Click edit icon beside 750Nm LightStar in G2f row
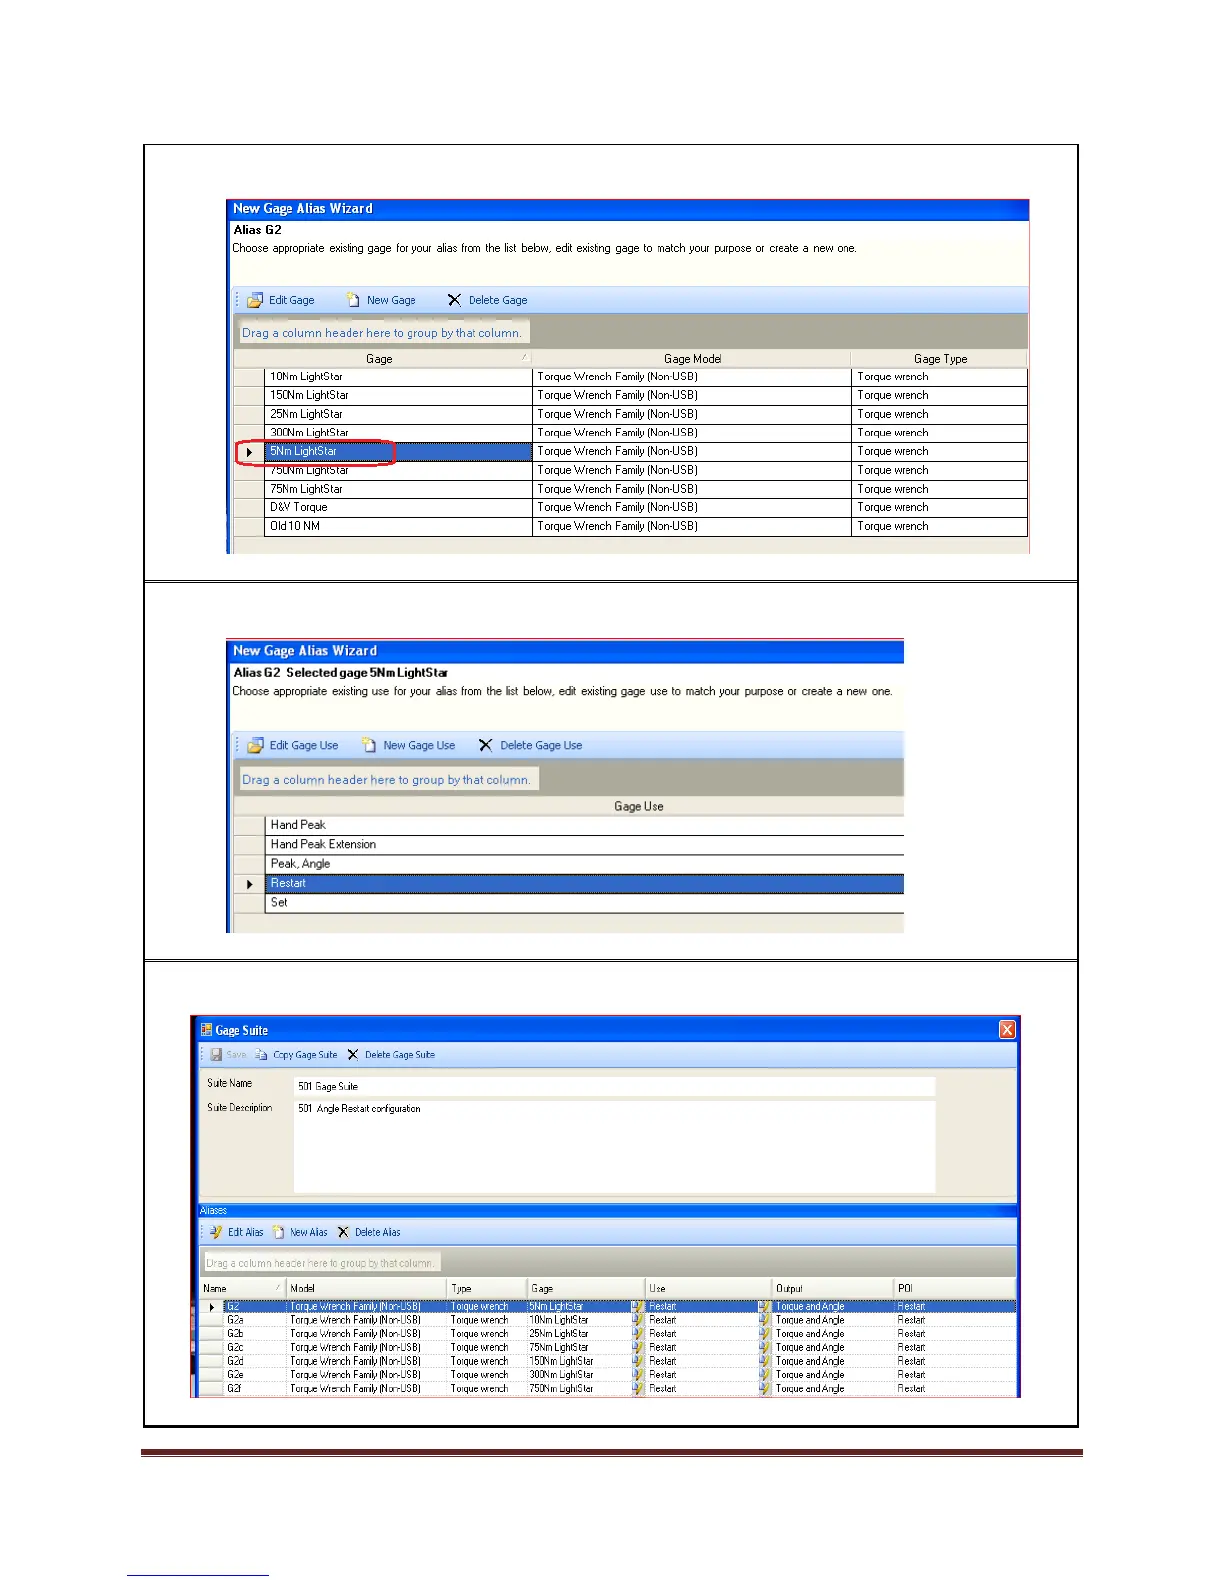This screenshot has width=1224, height=1584. tap(638, 1388)
